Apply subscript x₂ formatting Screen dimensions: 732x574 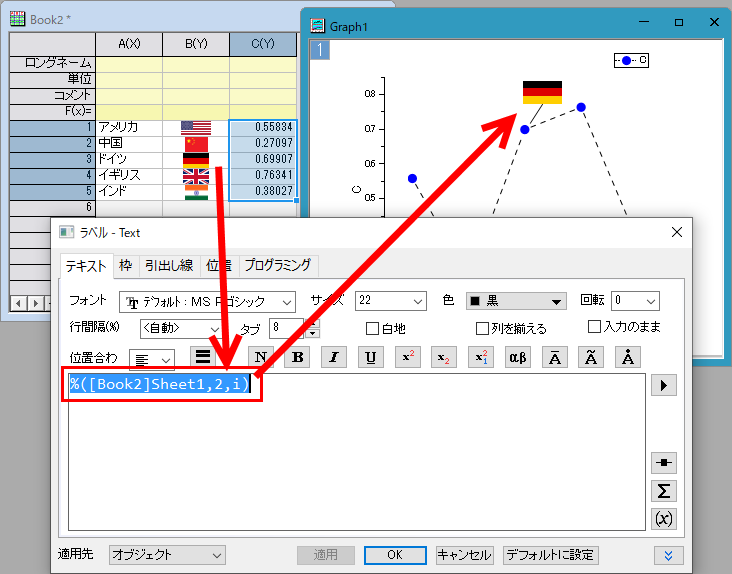pyautogui.click(x=444, y=357)
